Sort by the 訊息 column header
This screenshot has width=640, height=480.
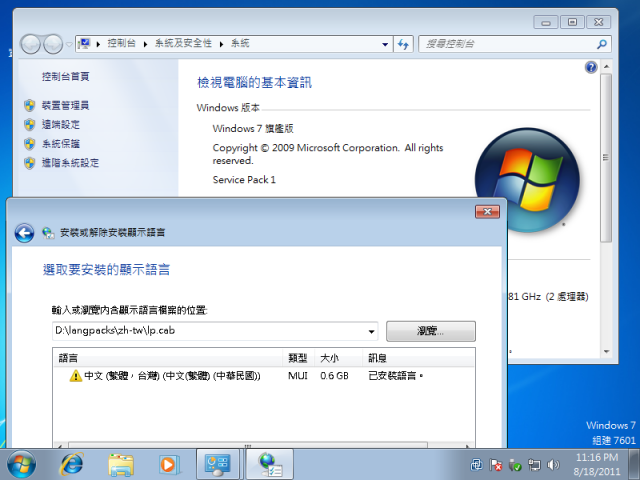(x=418, y=358)
